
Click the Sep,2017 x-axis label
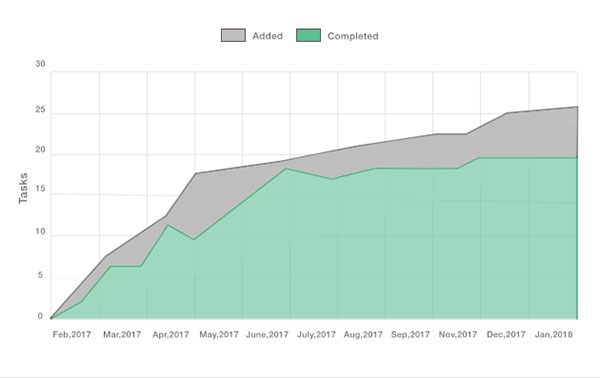410,334
